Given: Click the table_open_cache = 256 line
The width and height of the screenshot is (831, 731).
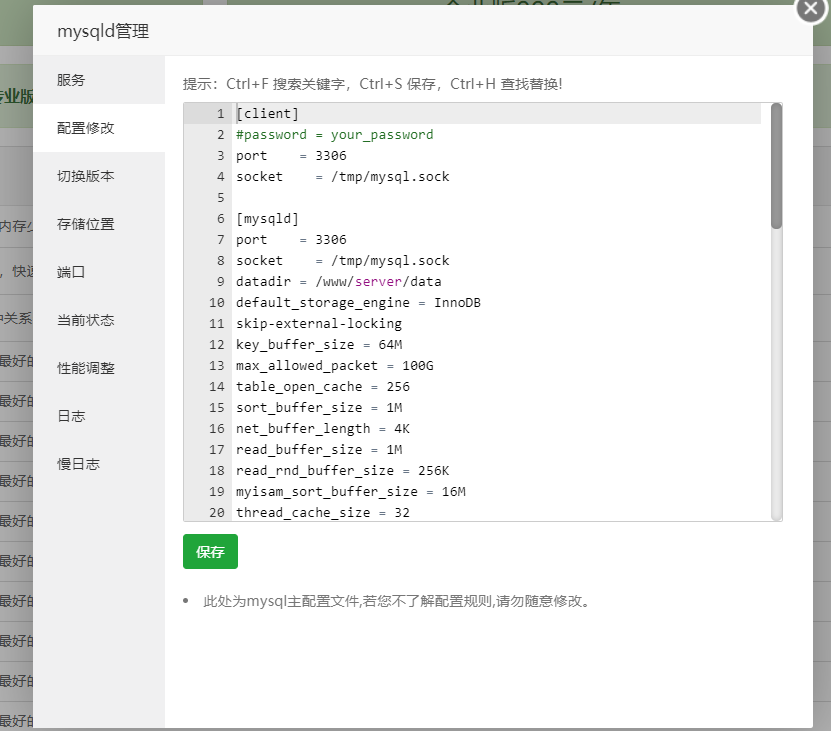Looking at the screenshot, I should [323, 386].
